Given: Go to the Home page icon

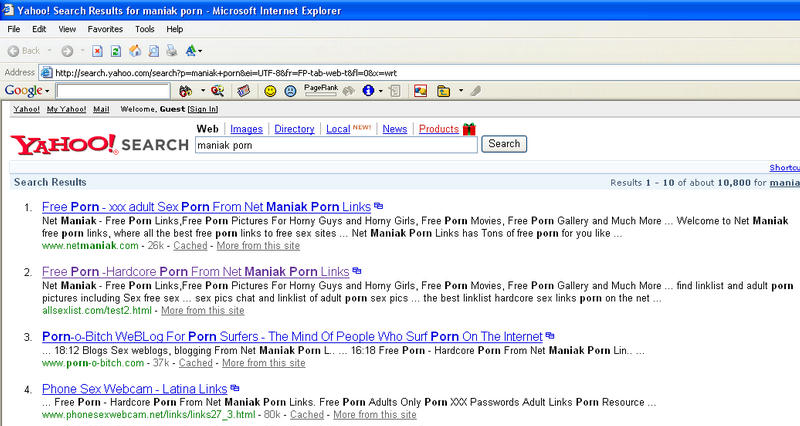Looking at the screenshot, I should (134, 50).
